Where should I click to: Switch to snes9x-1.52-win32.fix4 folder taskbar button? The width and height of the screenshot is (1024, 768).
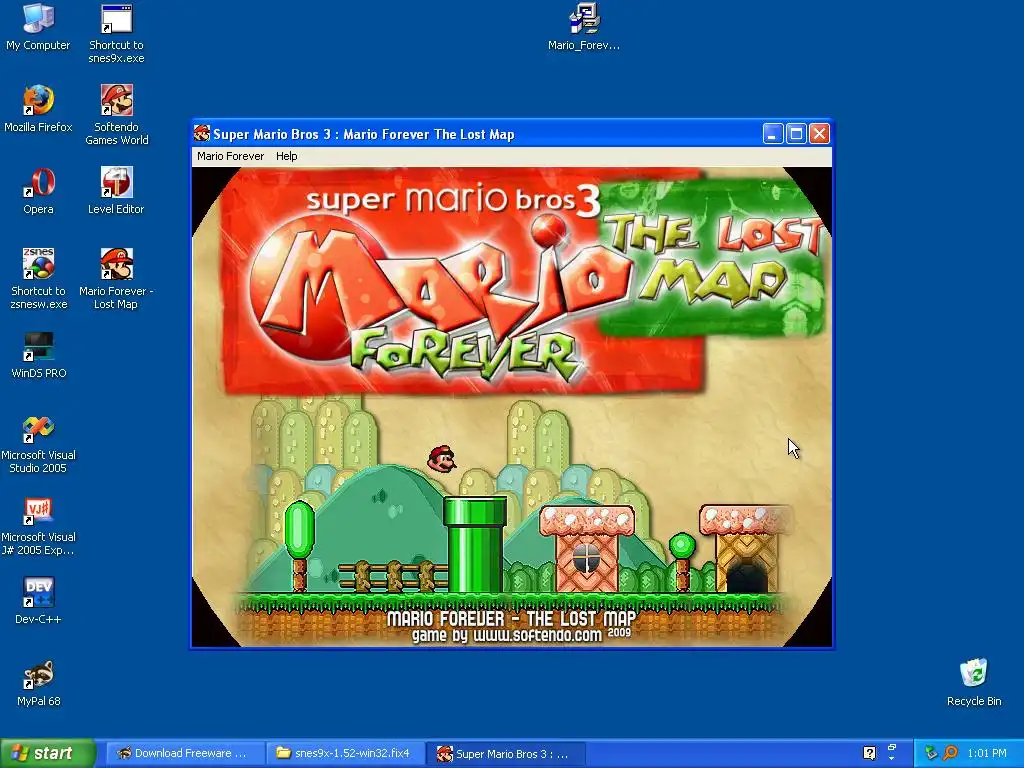(x=345, y=753)
